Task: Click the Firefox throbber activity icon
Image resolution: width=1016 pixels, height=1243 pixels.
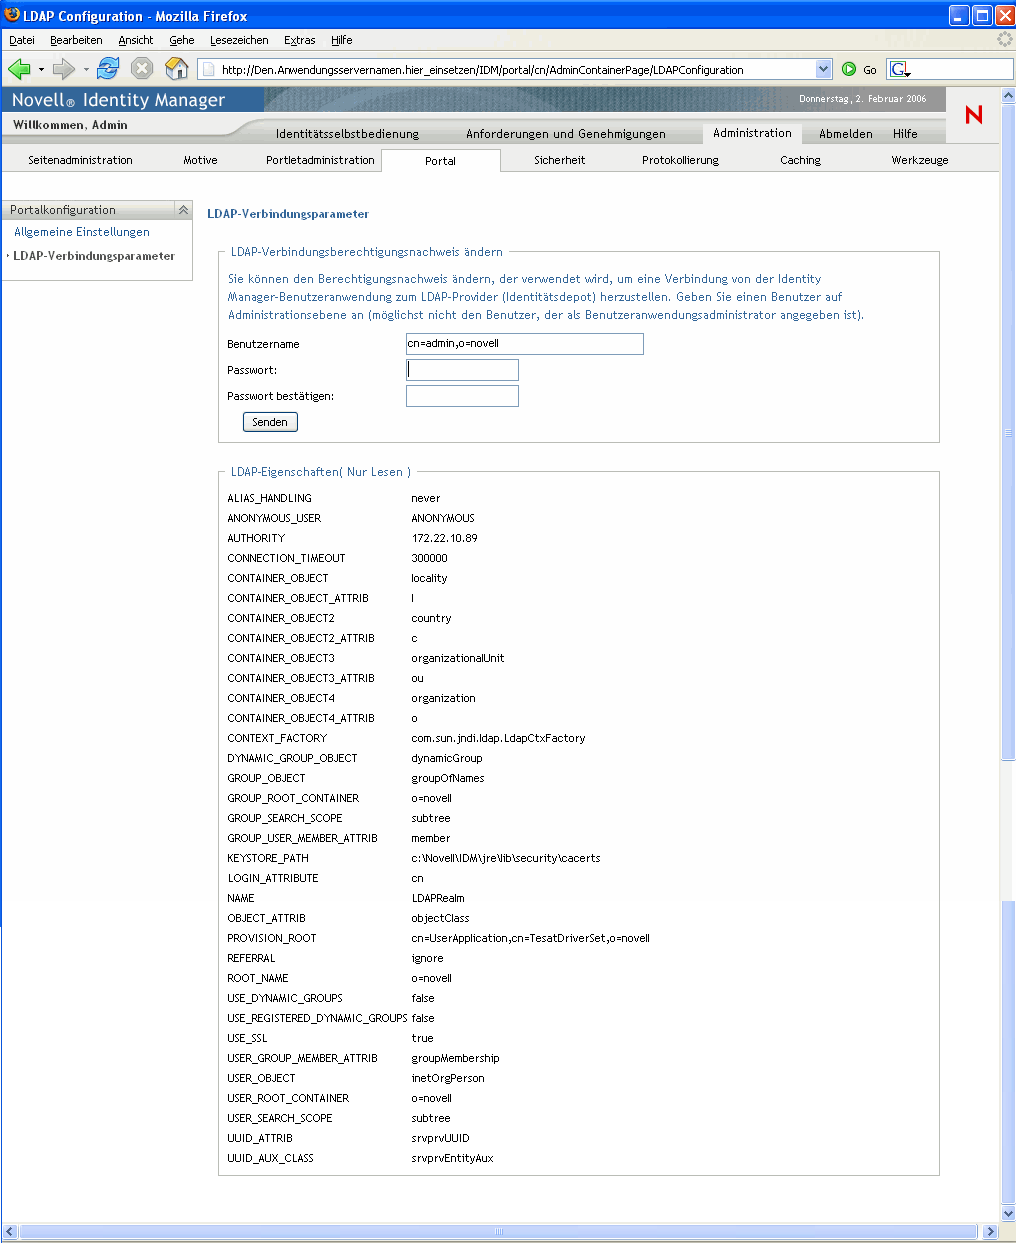Action: tap(1004, 40)
